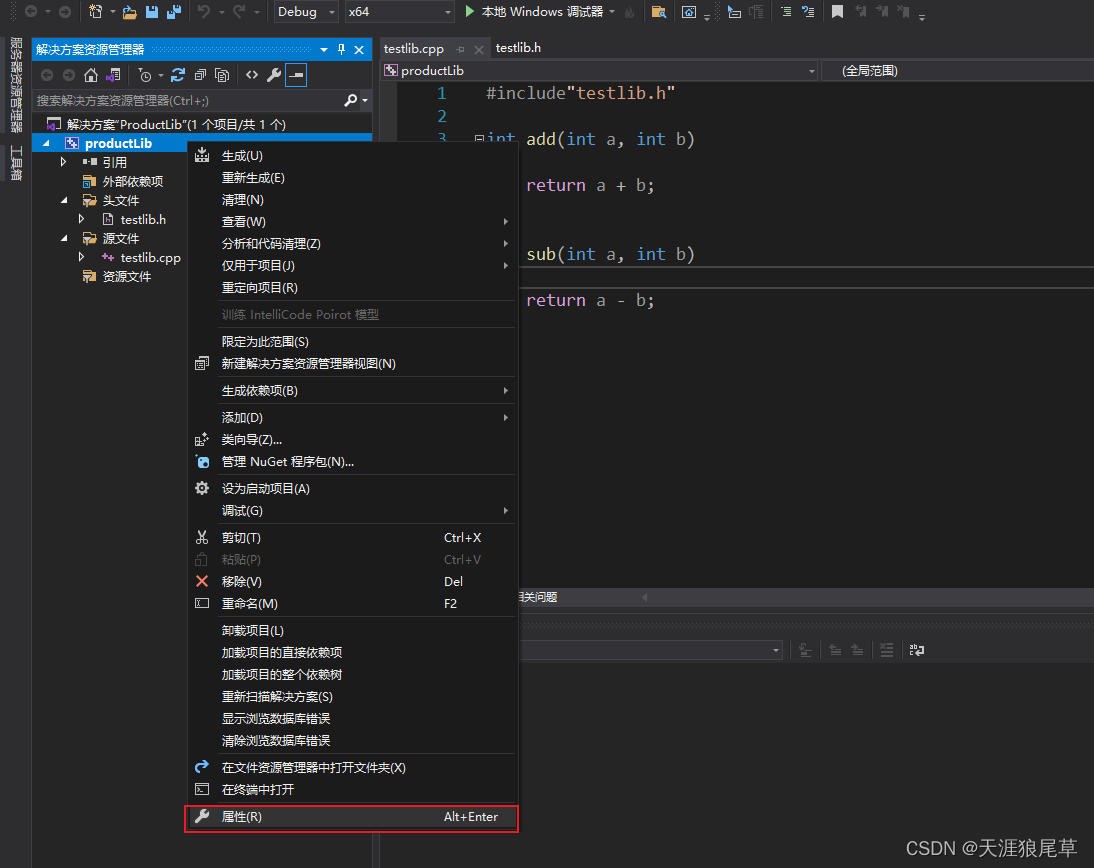Select 剪切(T) in the context menu
Viewport: 1094px width, 868px height.
pos(352,538)
